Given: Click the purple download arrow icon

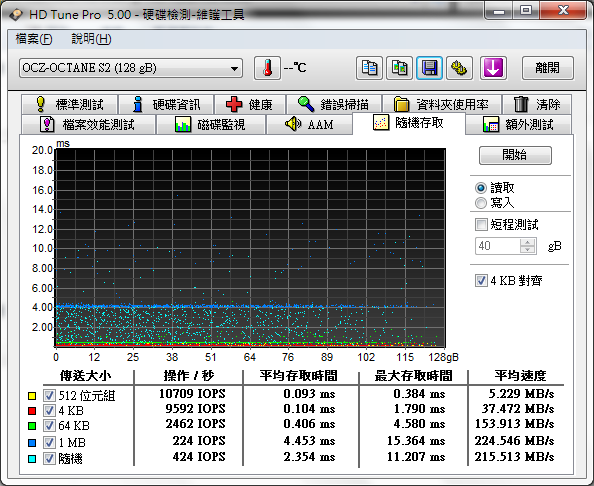Looking at the screenshot, I should pos(493,68).
